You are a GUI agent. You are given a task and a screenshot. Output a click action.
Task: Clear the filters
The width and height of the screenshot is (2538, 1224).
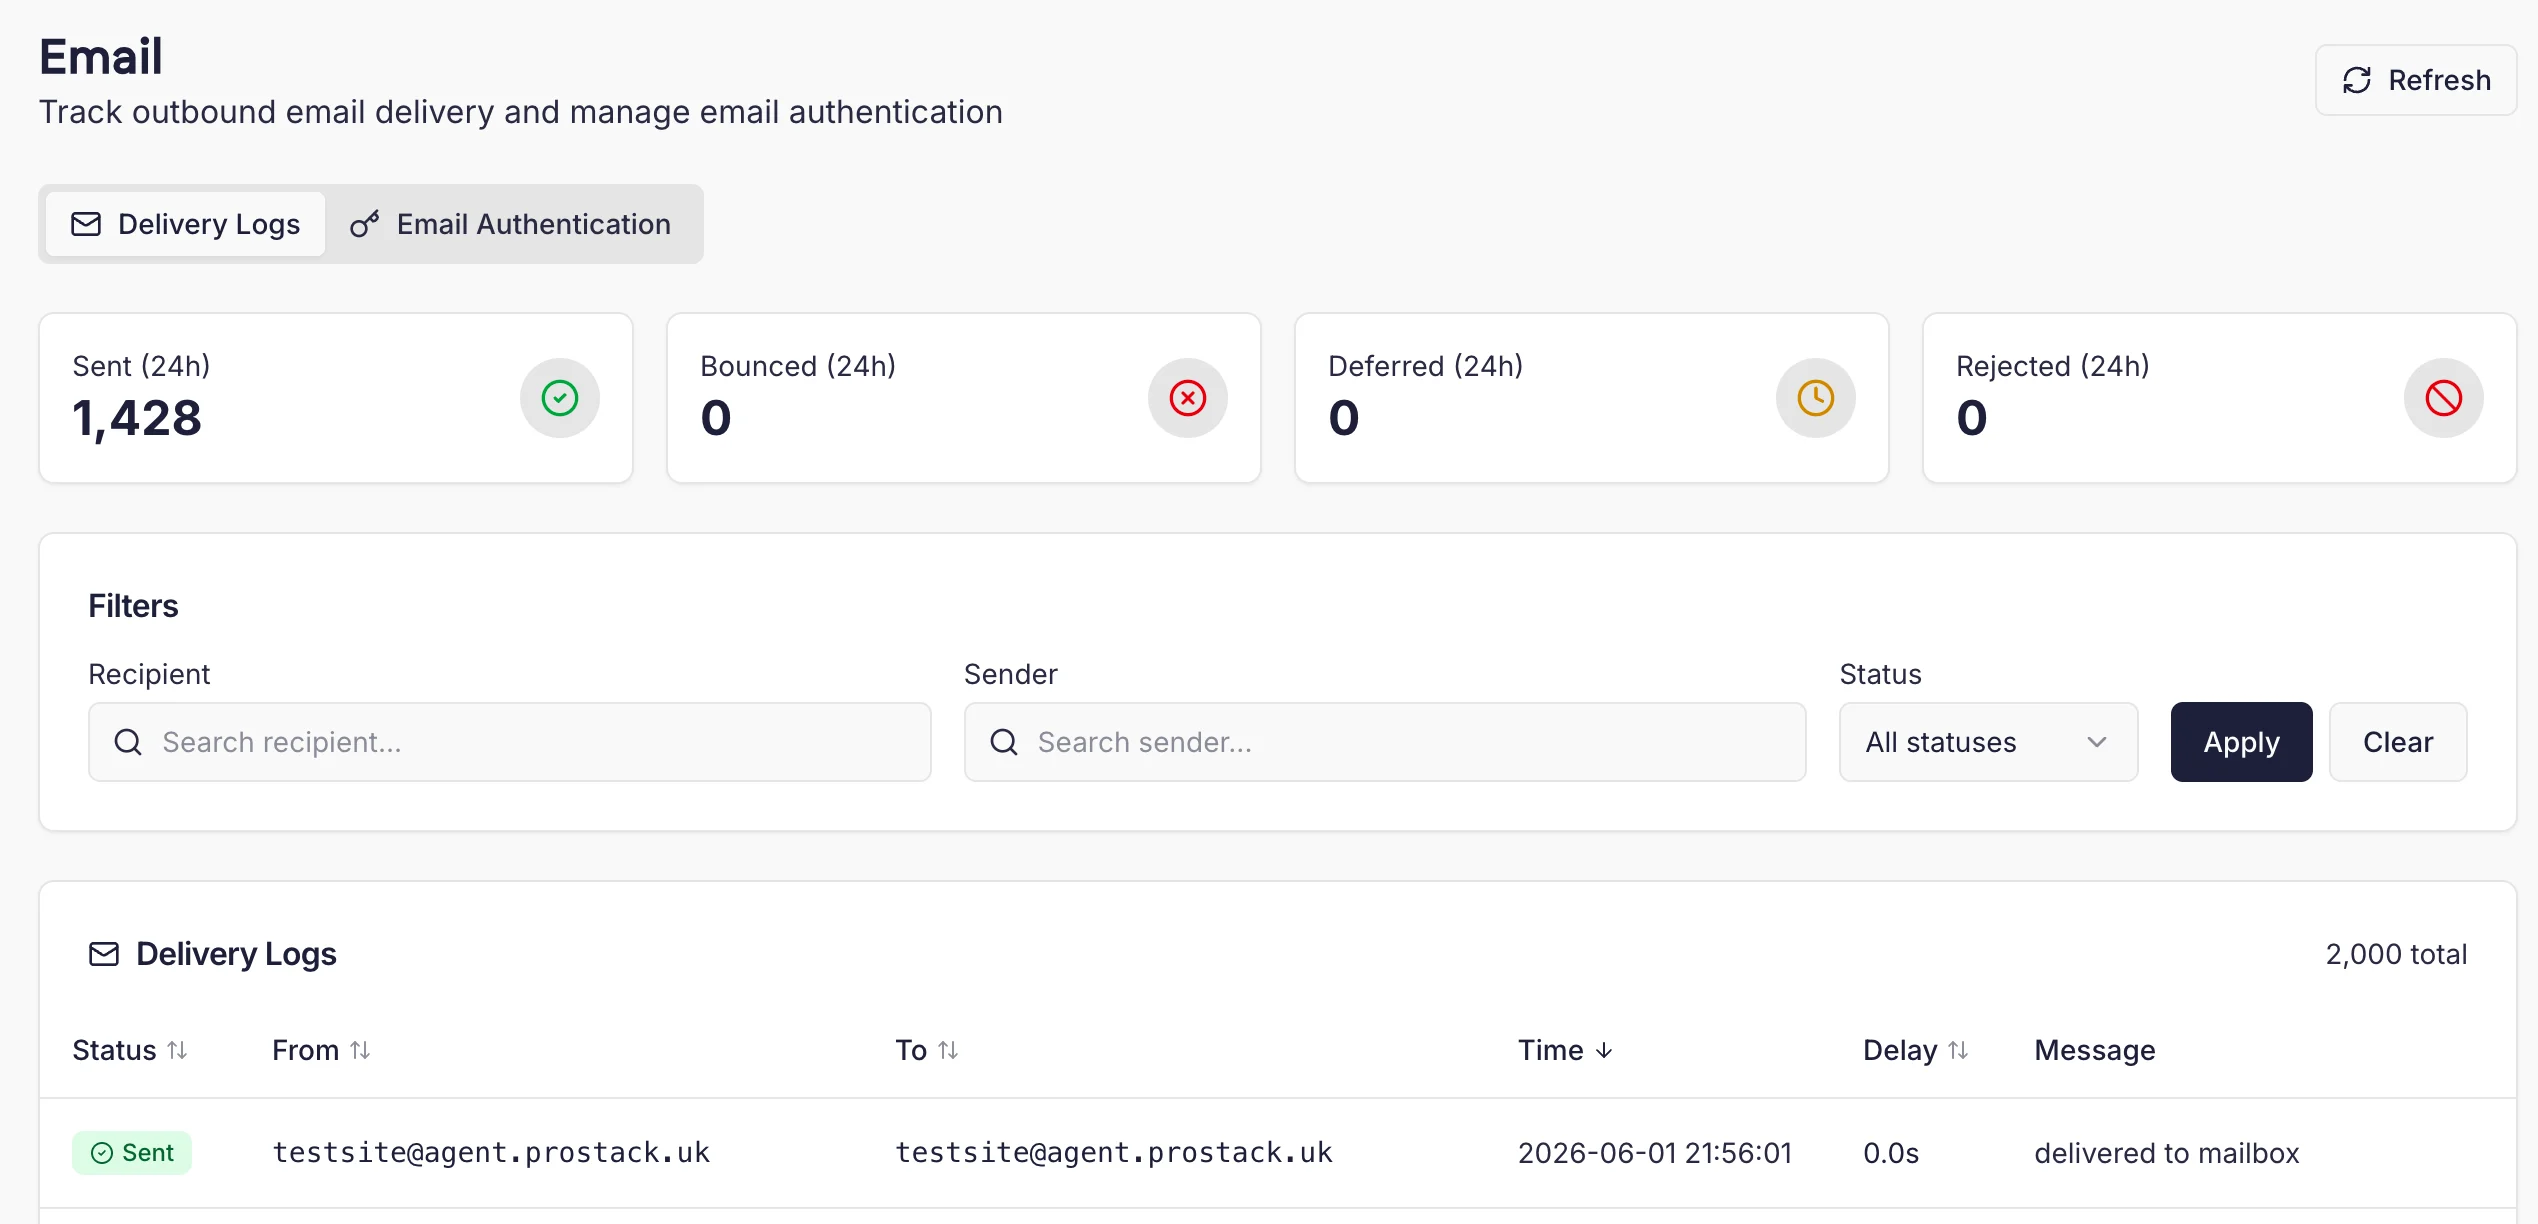(2398, 742)
